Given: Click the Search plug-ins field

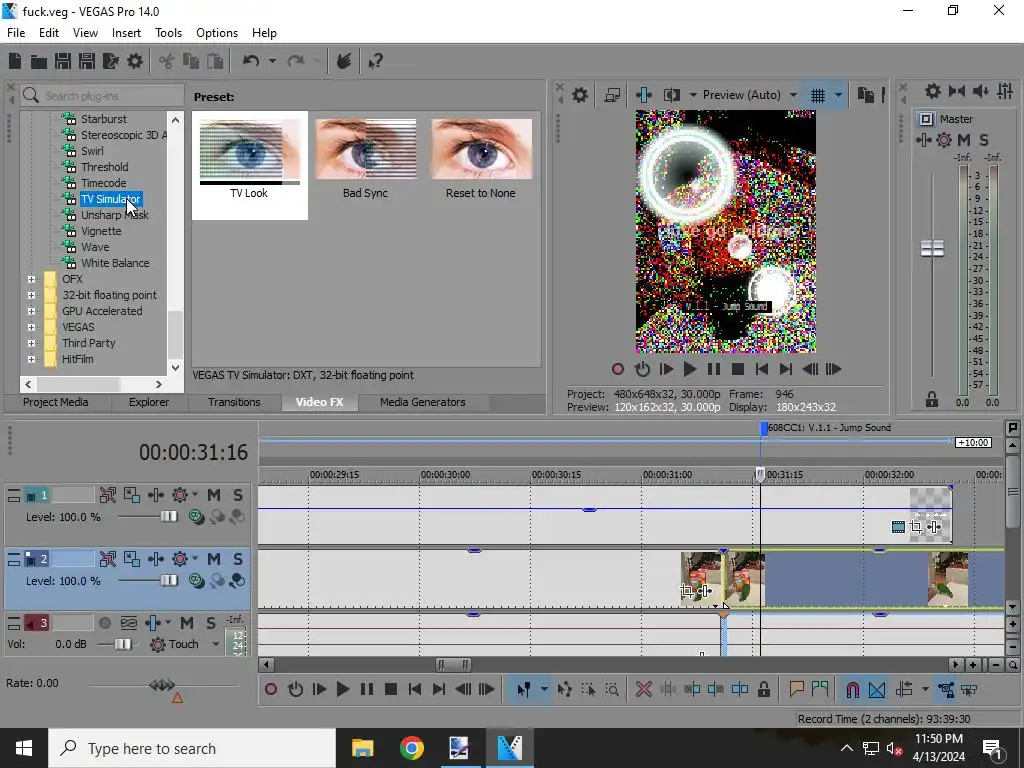Looking at the screenshot, I should (103, 95).
